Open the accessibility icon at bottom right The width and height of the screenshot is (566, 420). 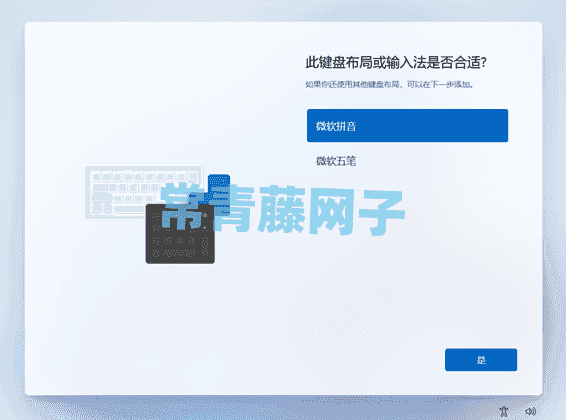pyautogui.click(x=504, y=411)
